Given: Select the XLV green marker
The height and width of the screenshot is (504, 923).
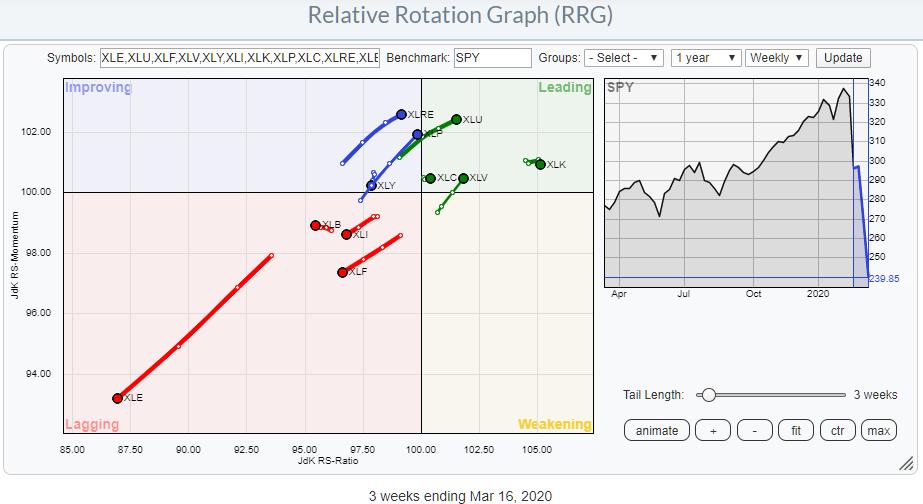Looking at the screenshot, I should coord(463,178).
